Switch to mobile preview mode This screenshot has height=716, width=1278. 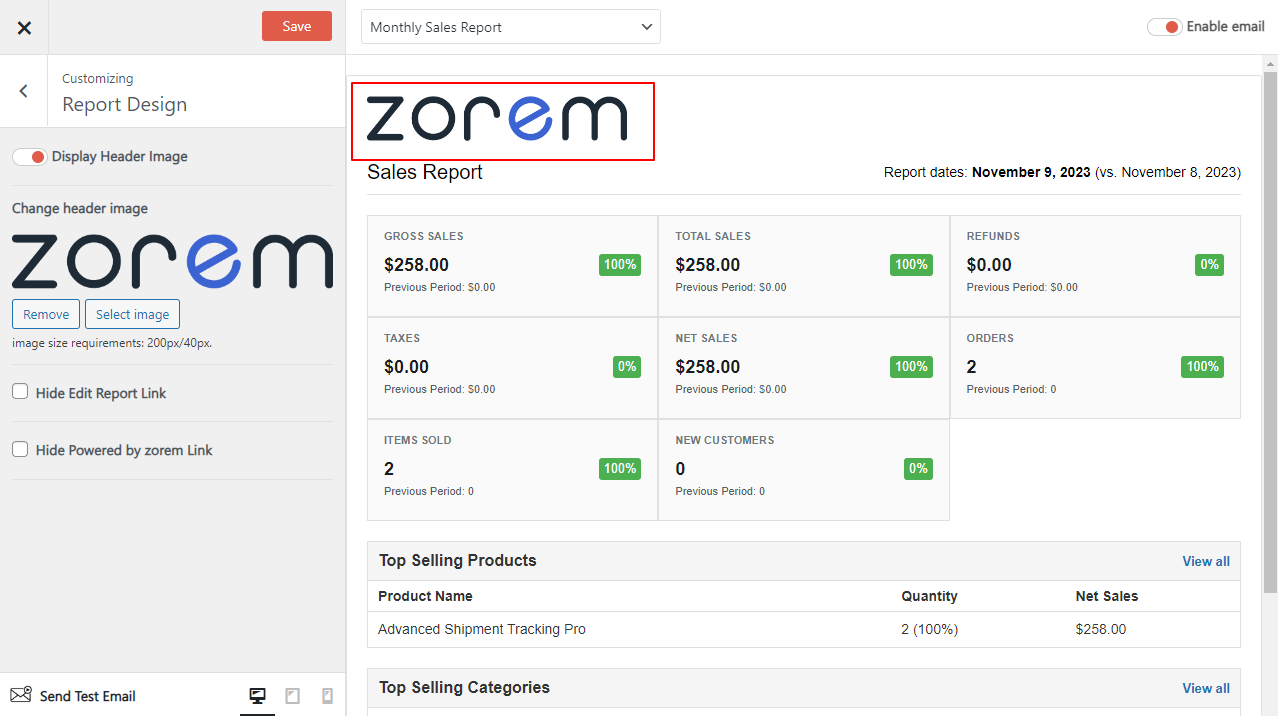pos(327,695)
